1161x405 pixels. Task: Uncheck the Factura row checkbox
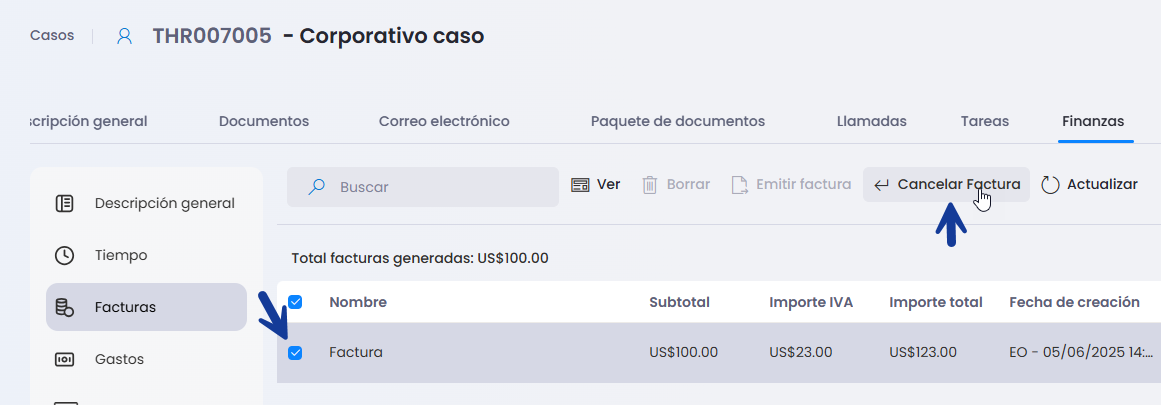click(x=295, y=353)
